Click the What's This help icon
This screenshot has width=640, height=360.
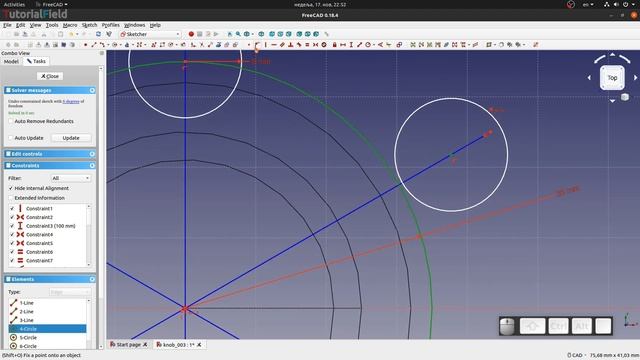[x=109, y=34]
